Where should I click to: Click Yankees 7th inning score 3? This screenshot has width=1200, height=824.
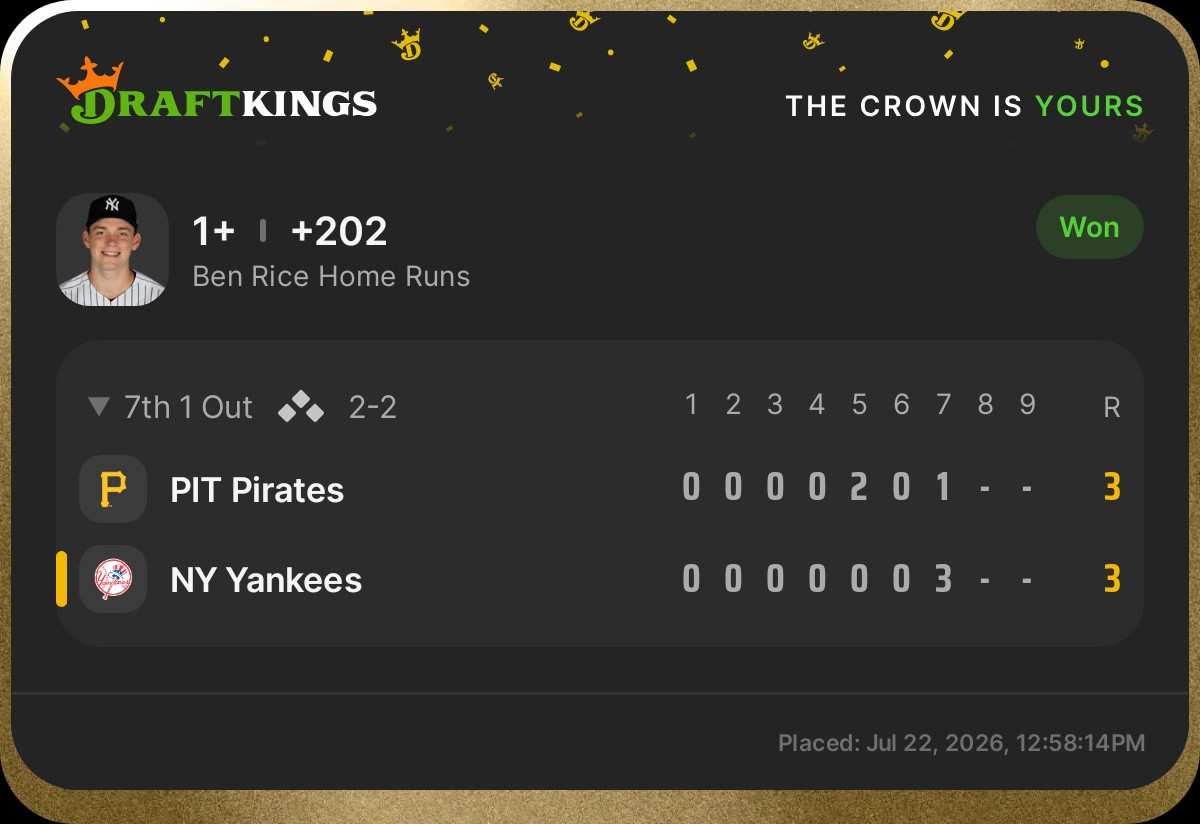pos(943,579)
